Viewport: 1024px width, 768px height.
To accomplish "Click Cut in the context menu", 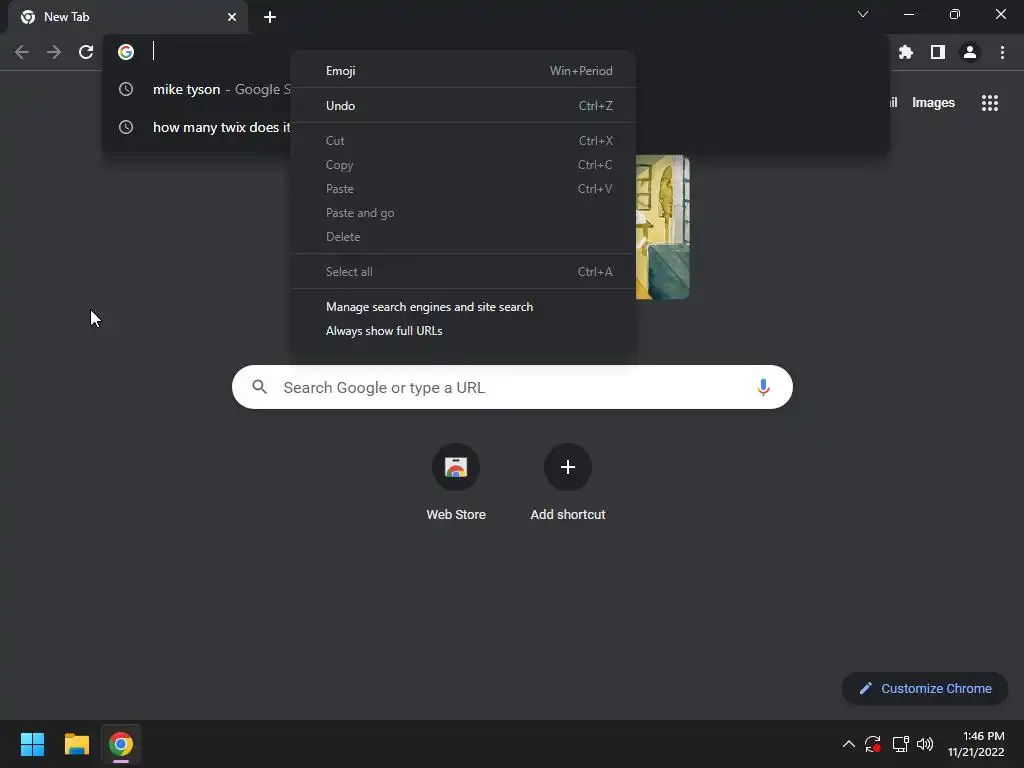I will click(463, 140).
